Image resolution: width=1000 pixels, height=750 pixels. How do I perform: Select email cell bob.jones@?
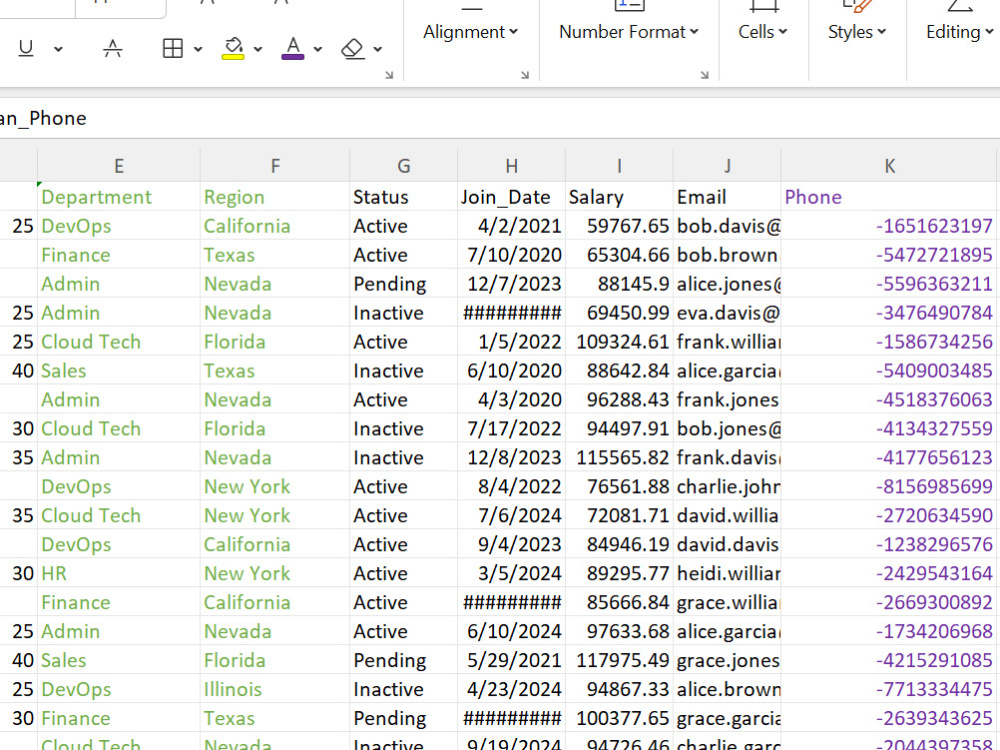[x=727, y=429]
